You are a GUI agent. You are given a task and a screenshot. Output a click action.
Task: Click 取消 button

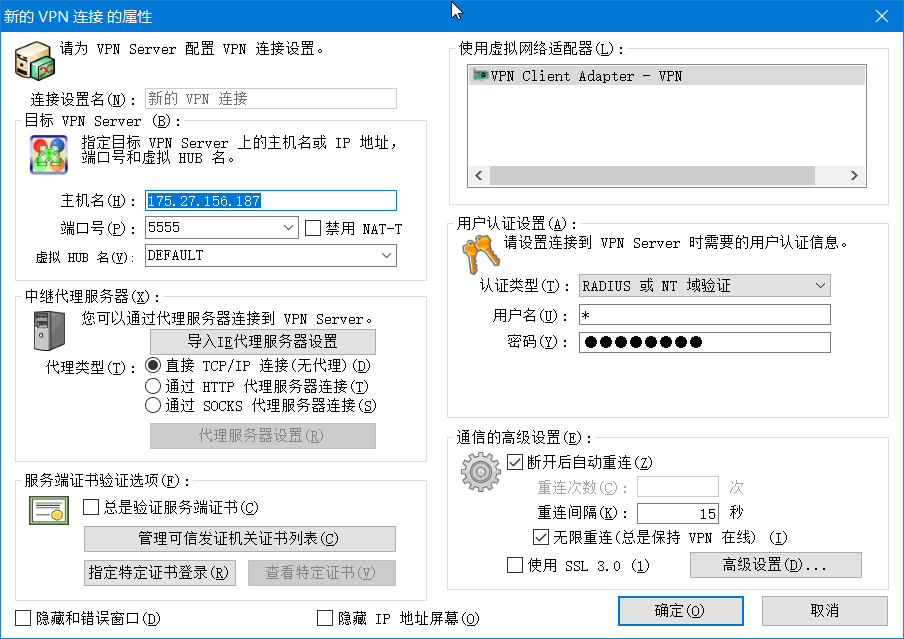point(824,611)
